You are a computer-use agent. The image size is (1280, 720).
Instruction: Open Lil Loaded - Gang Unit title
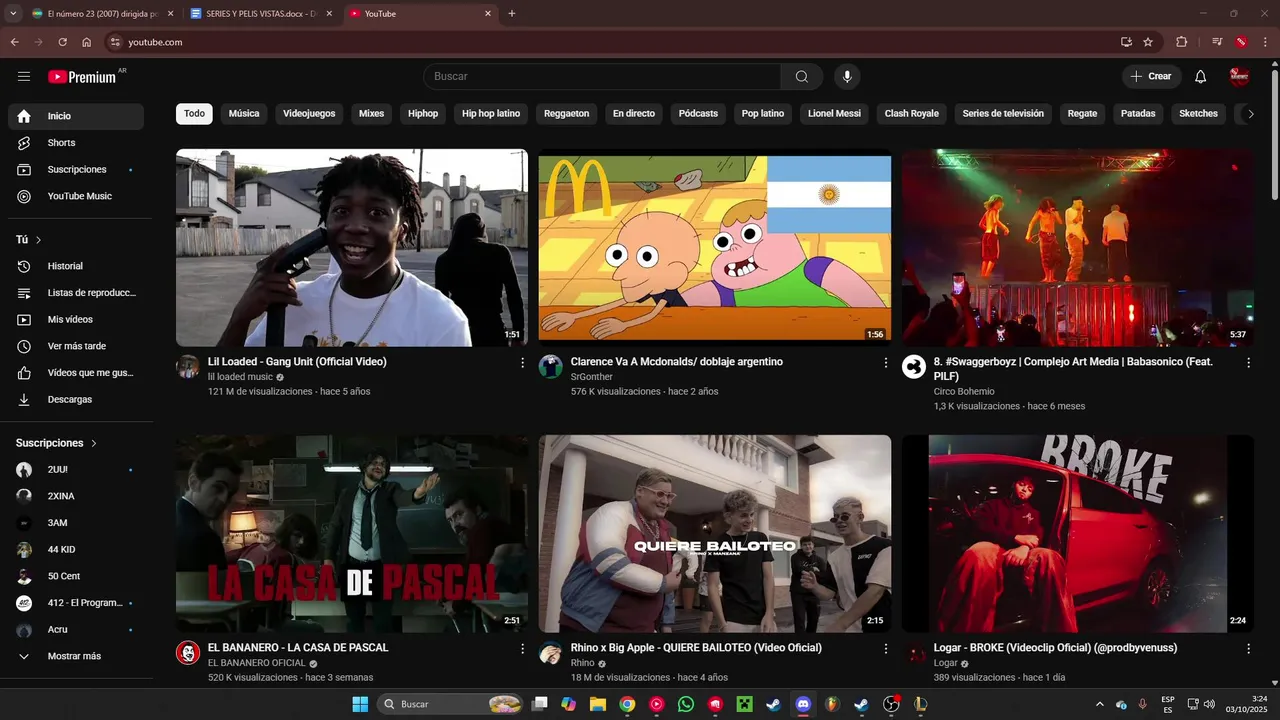tap(297, 362)
